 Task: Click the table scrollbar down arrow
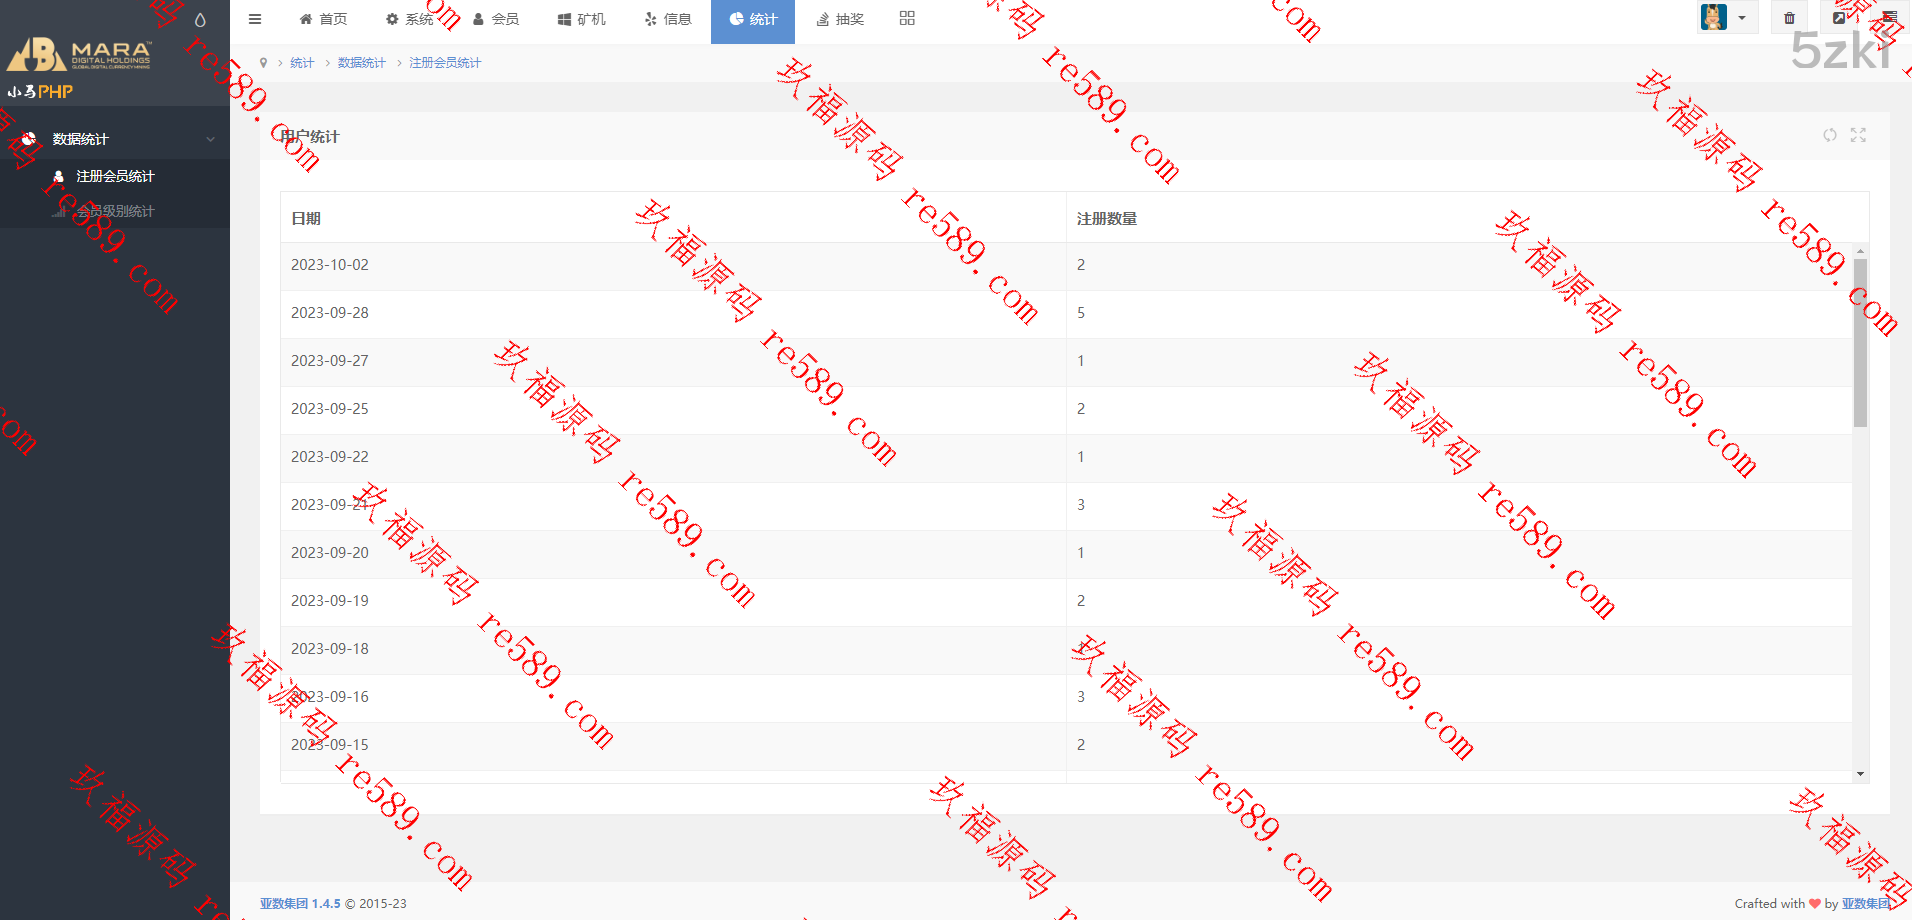click(1860, 774)
